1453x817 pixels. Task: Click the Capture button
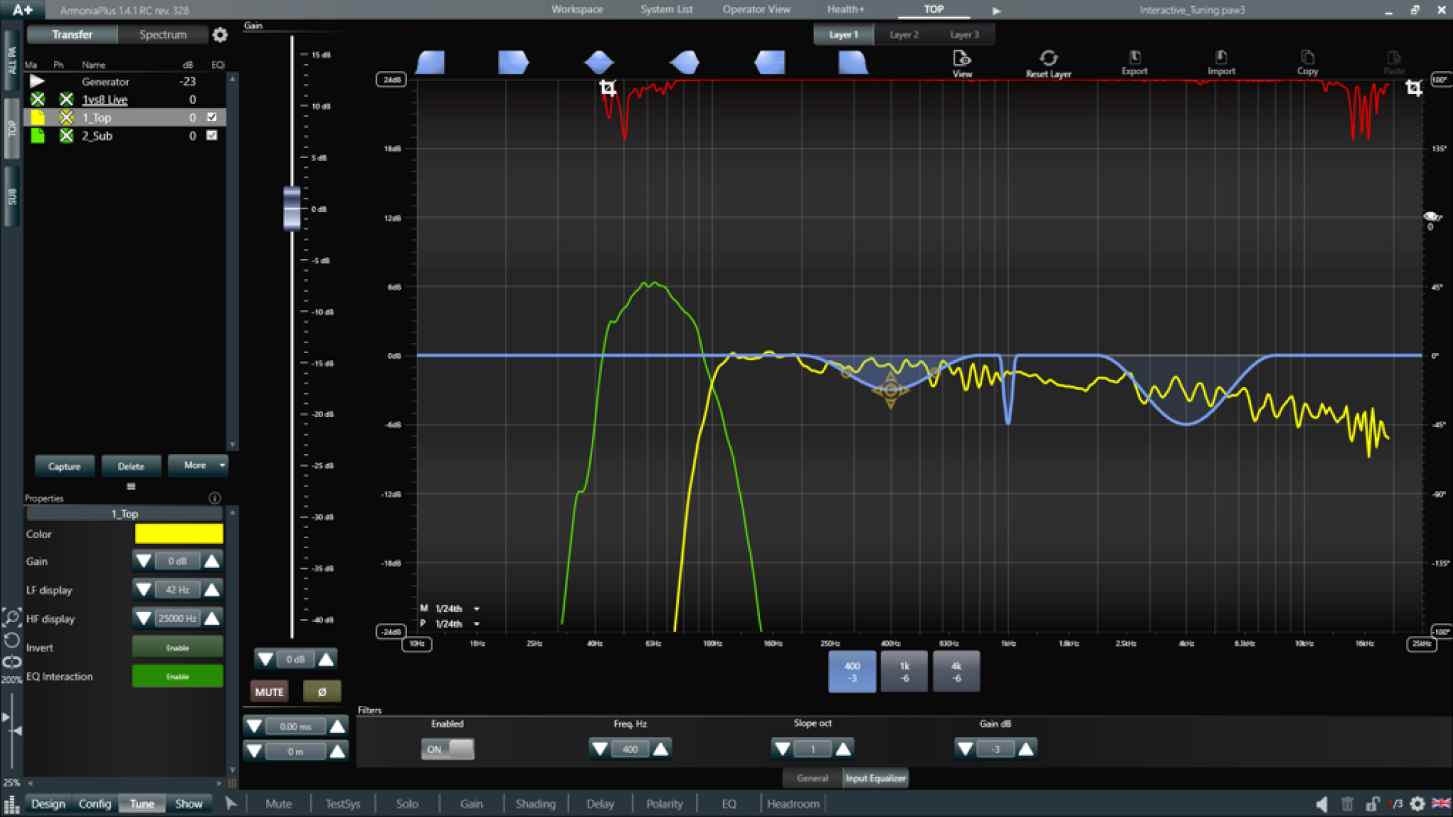pos(65,466)
